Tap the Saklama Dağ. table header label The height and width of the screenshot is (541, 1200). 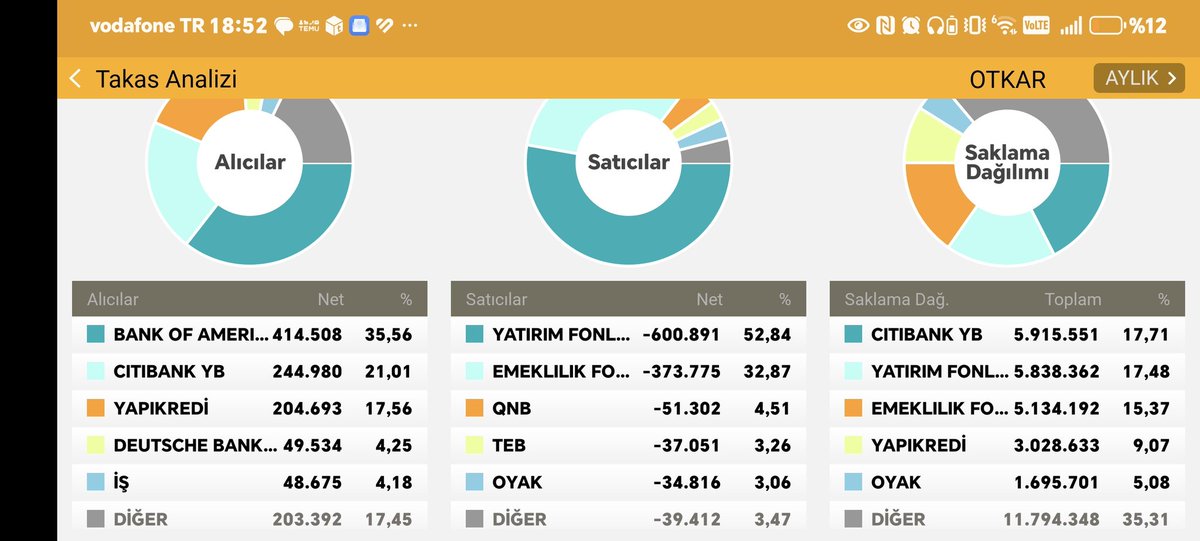pyautogui.click(x=896, y=299)
